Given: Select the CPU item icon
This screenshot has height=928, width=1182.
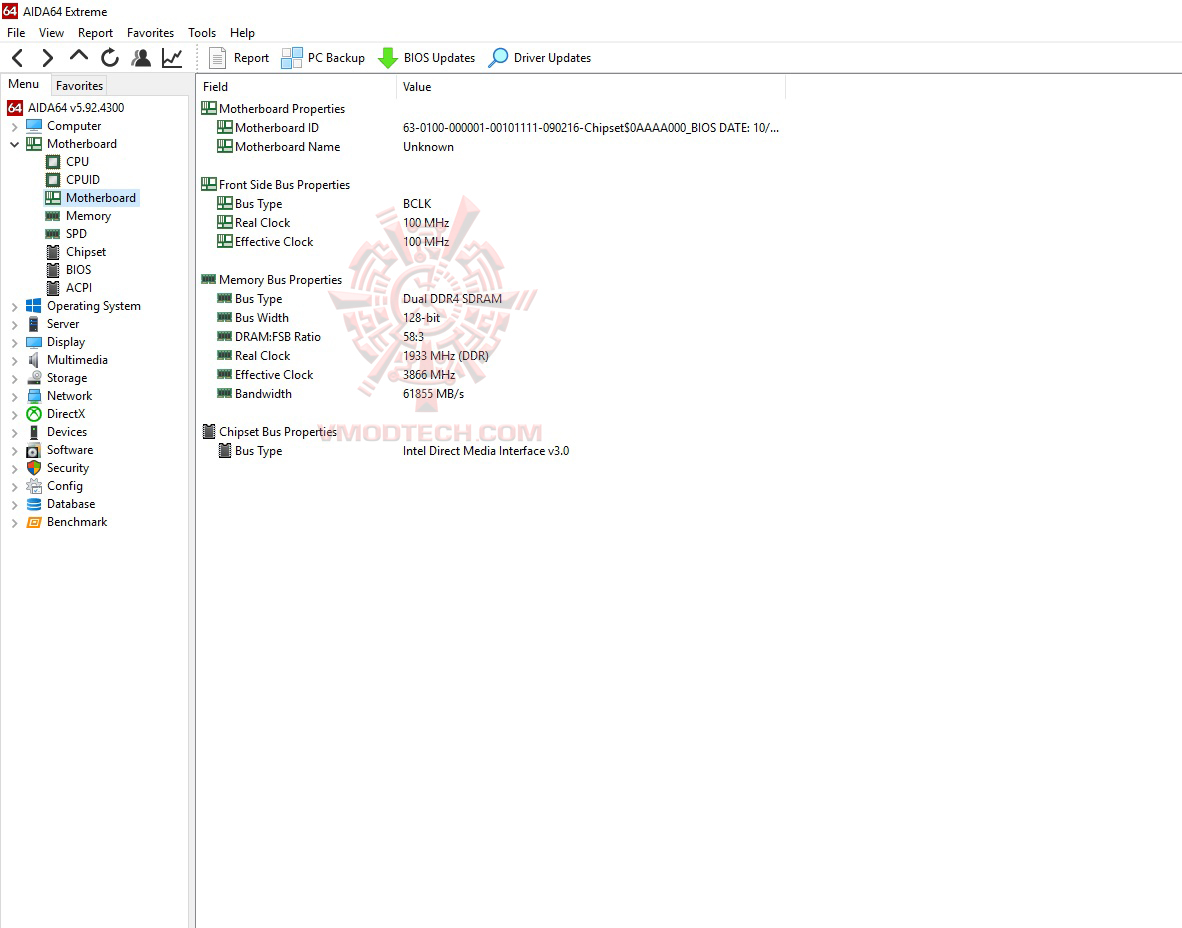Looking at the screenshot, I should [53, 162].
